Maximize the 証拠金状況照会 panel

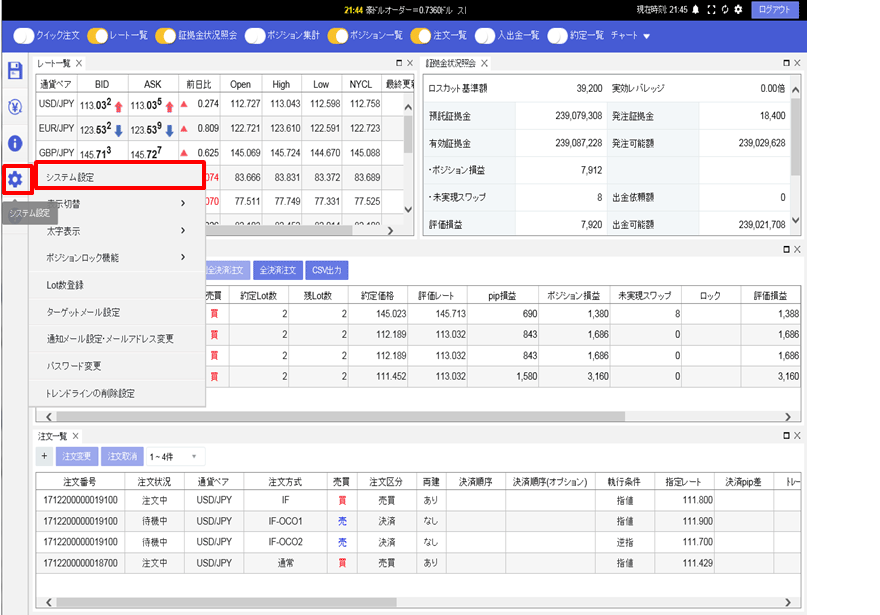tap(786, 63)
